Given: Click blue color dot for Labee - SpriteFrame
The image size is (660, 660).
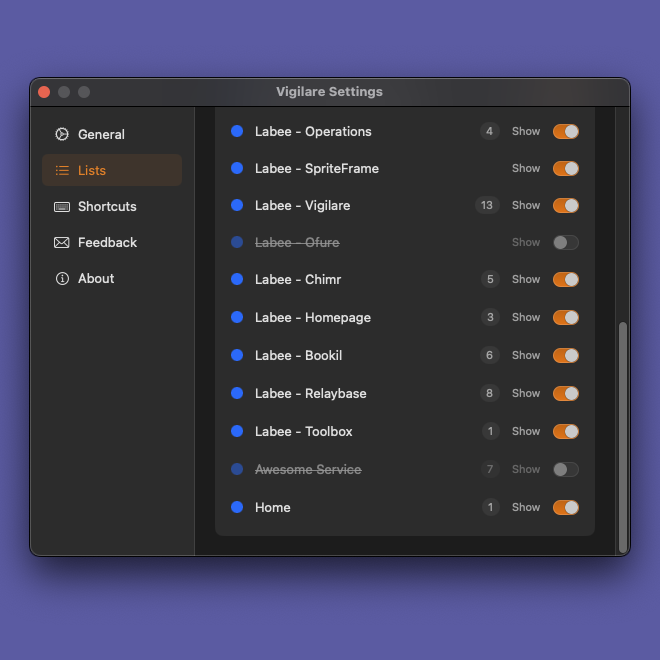Looking at the screenshot, I should point(237,168).
